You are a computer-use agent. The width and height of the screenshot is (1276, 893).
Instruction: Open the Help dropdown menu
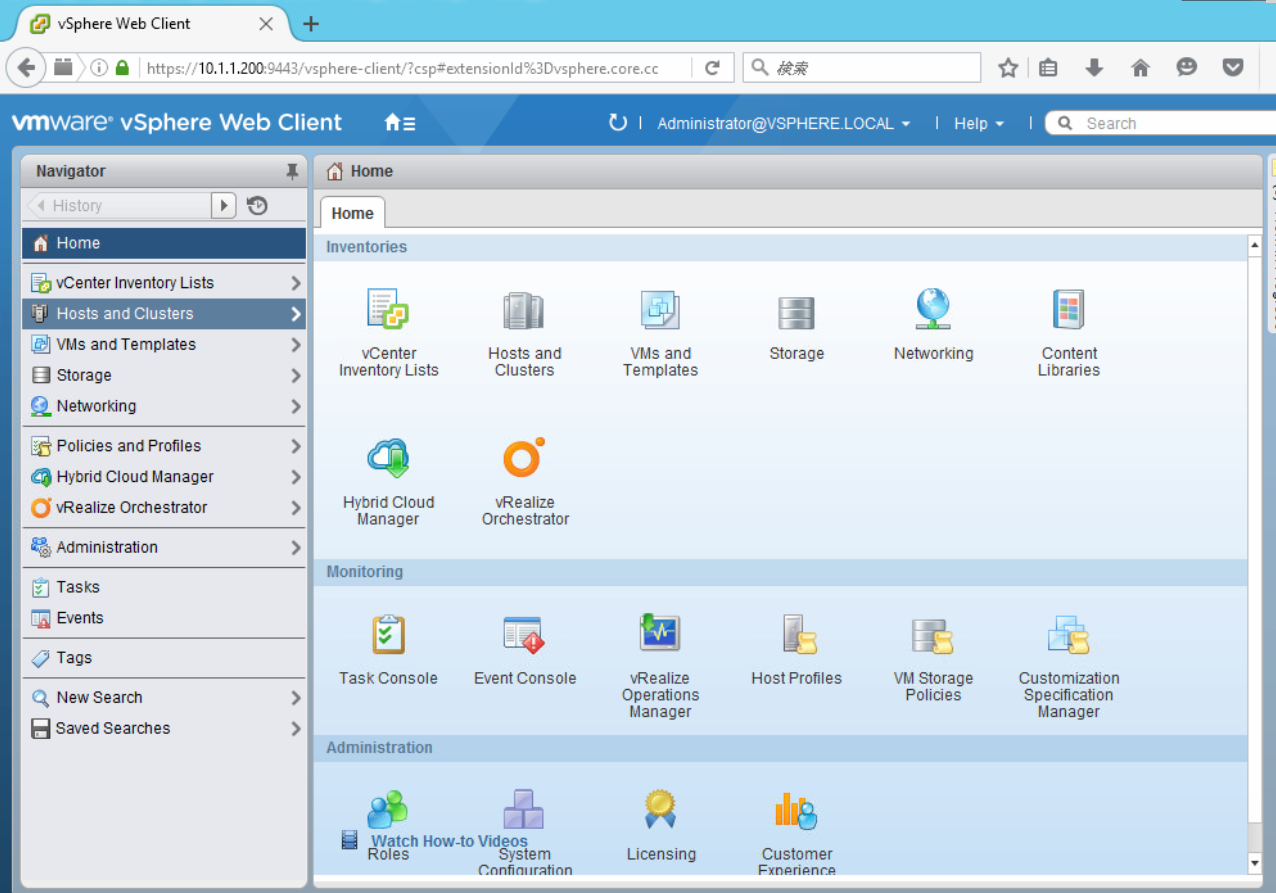[978, 123]
